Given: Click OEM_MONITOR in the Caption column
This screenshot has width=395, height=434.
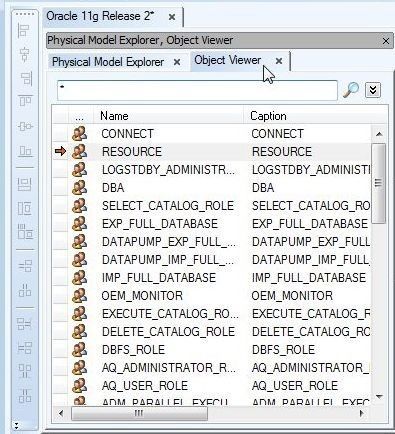Looking at the screenshot, I should point(292,296).
